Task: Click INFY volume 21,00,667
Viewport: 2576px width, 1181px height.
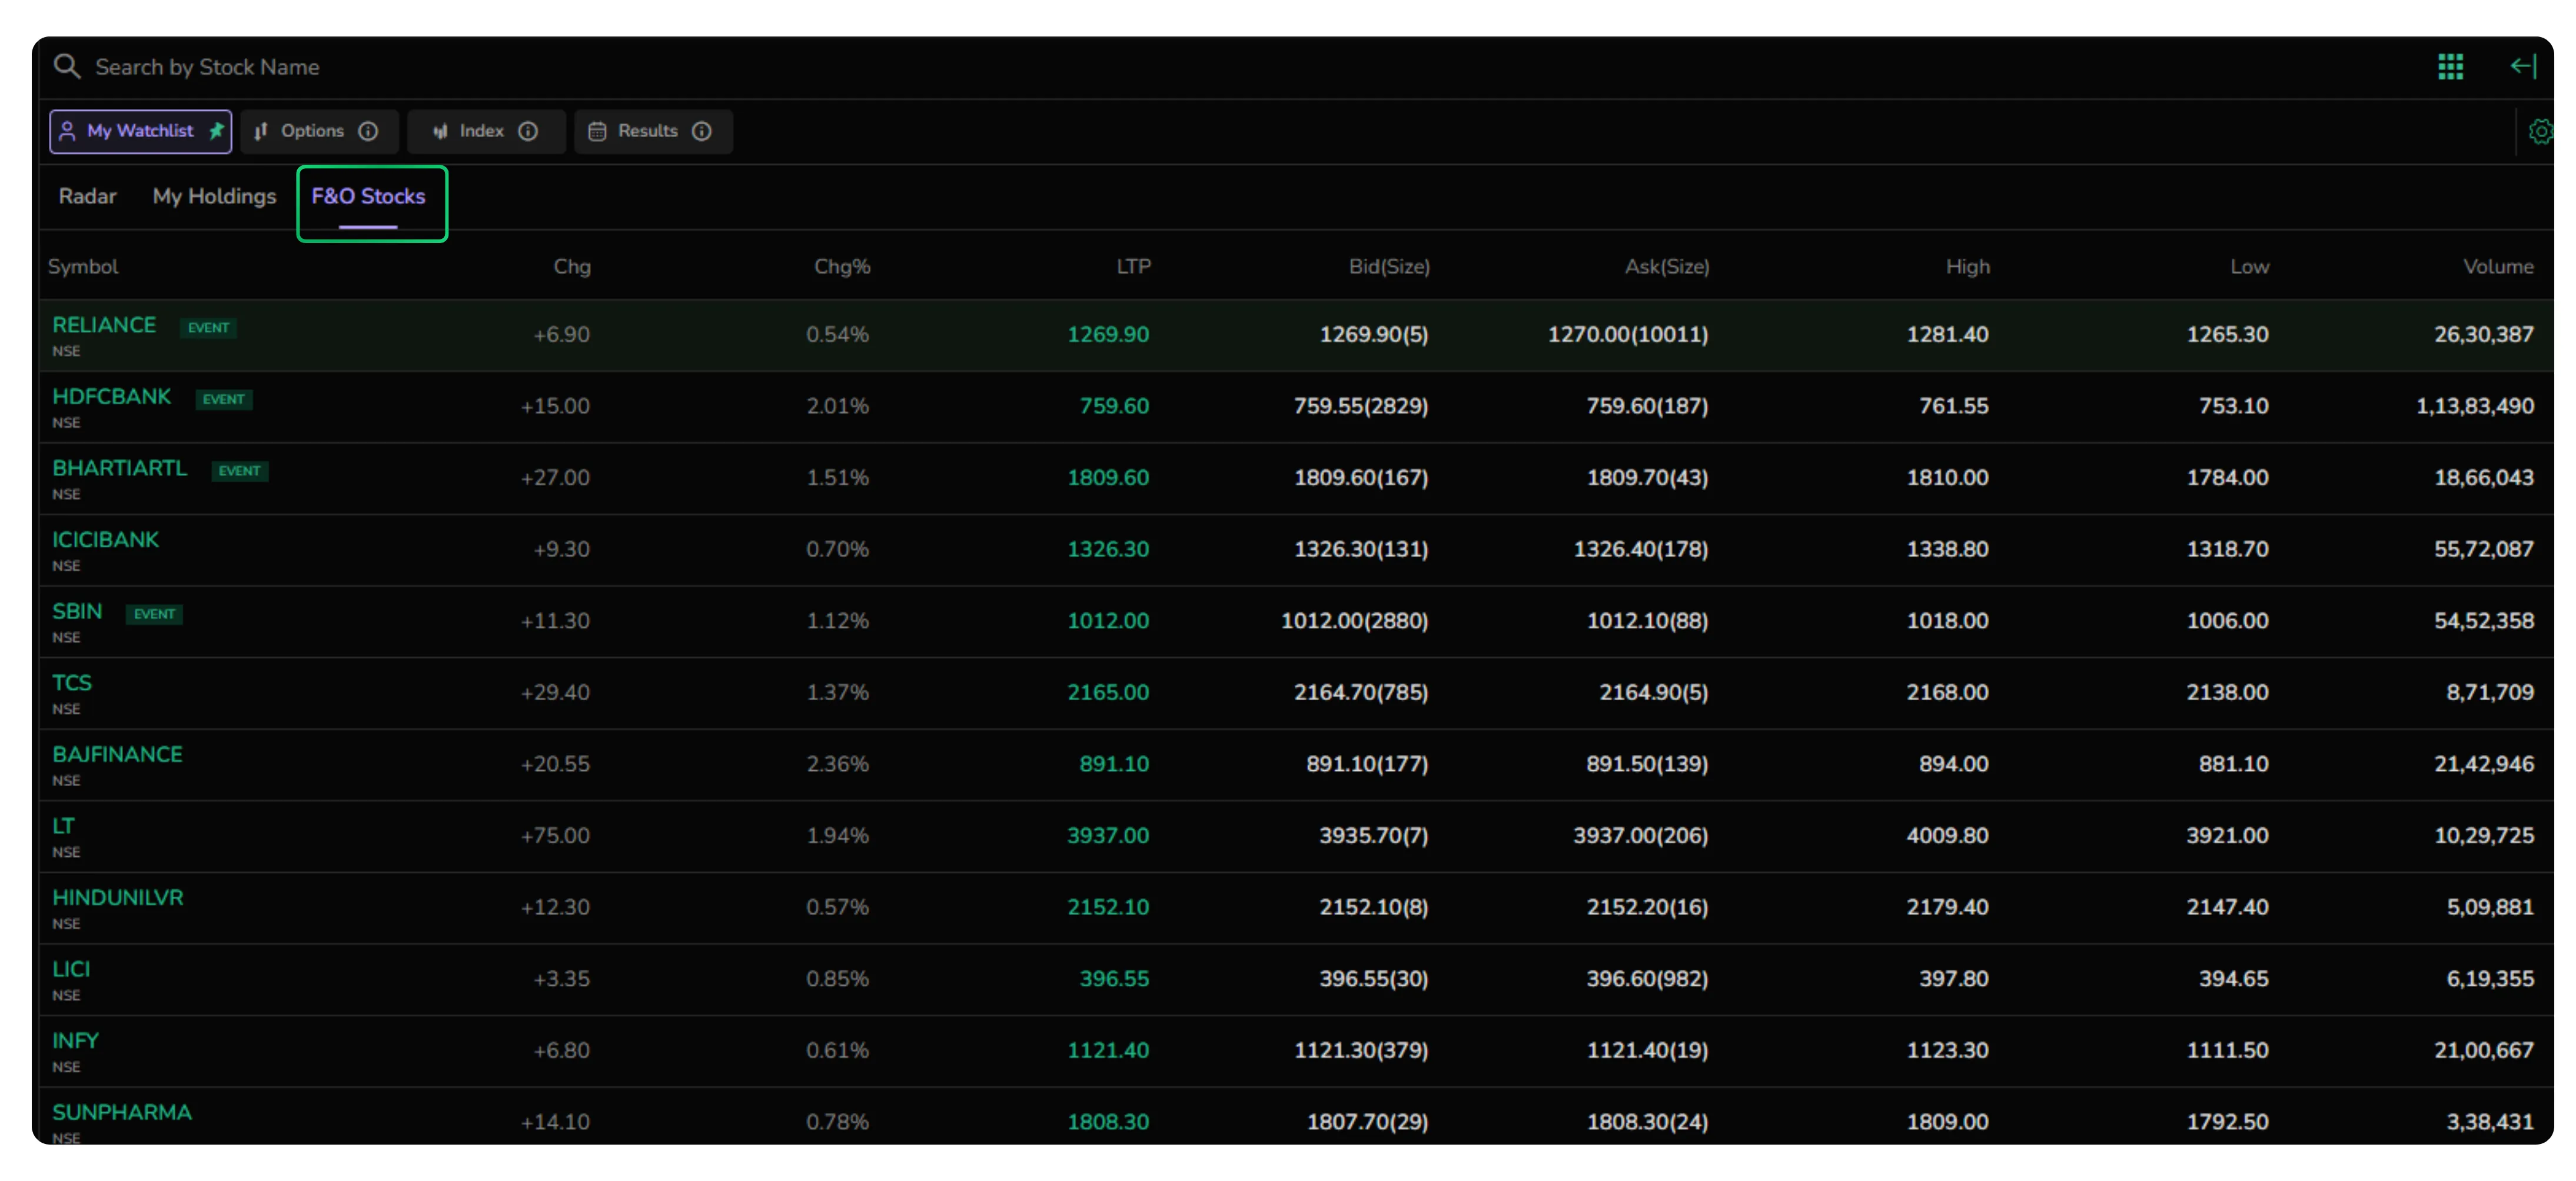Action: click(x=2484, y=1050)
